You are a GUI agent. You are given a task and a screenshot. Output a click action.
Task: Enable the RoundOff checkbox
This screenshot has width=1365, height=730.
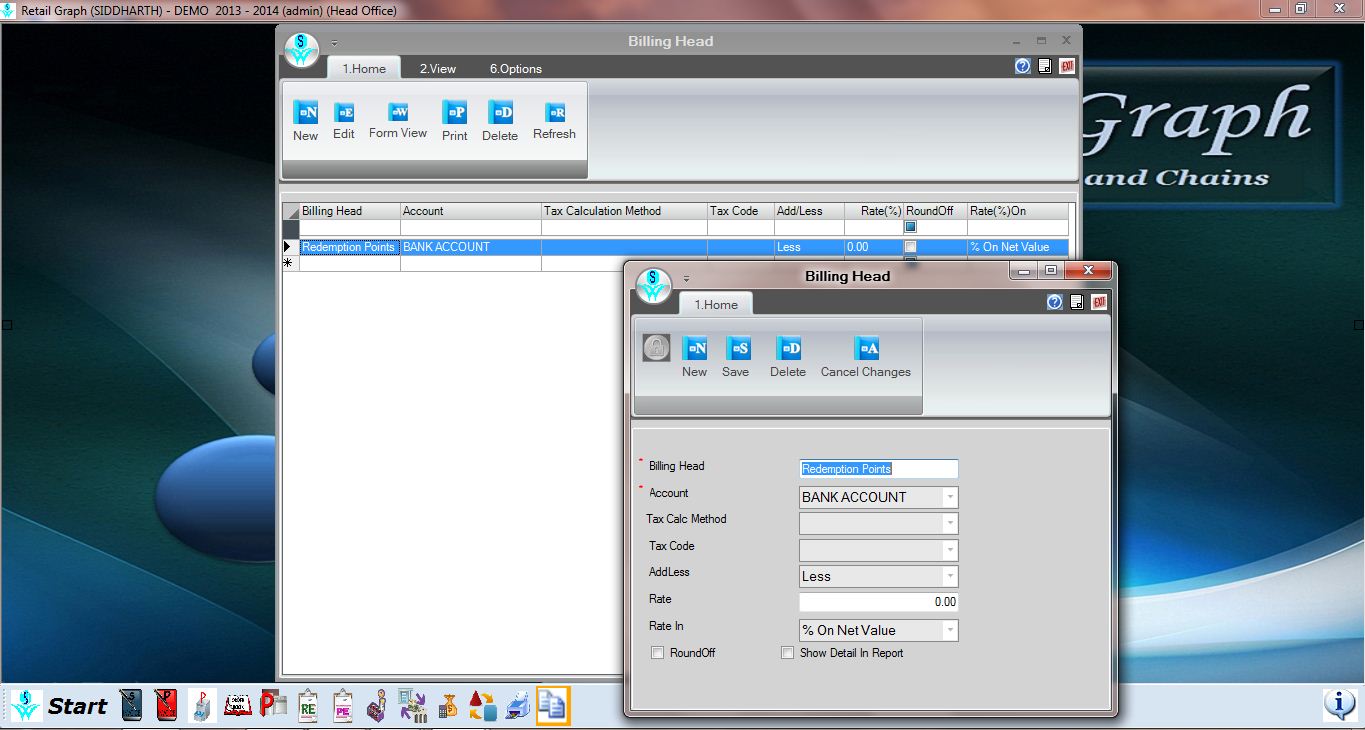[658, 652]
